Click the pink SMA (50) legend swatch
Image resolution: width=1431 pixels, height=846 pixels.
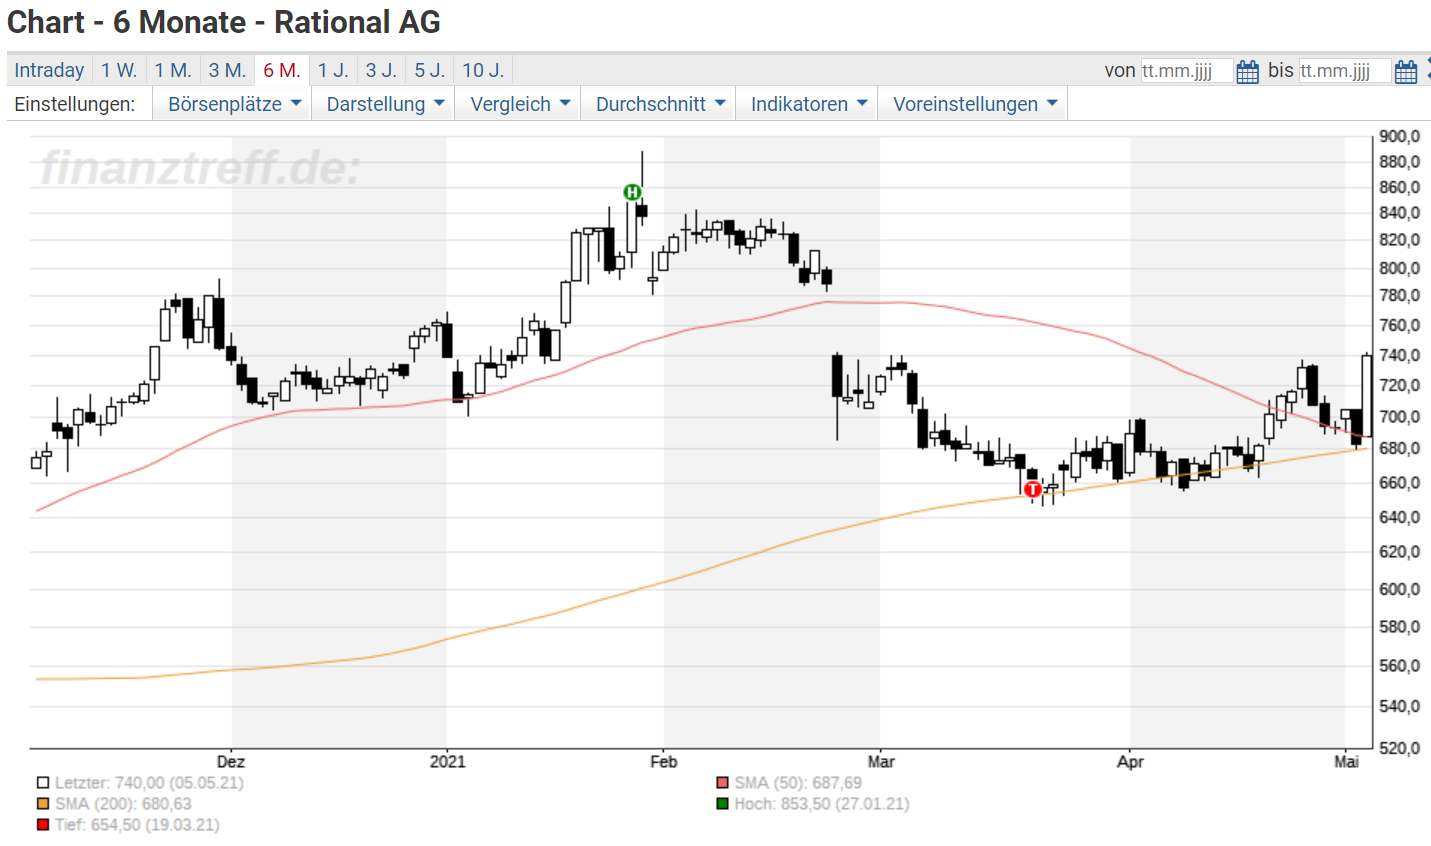tap(723, 783)
